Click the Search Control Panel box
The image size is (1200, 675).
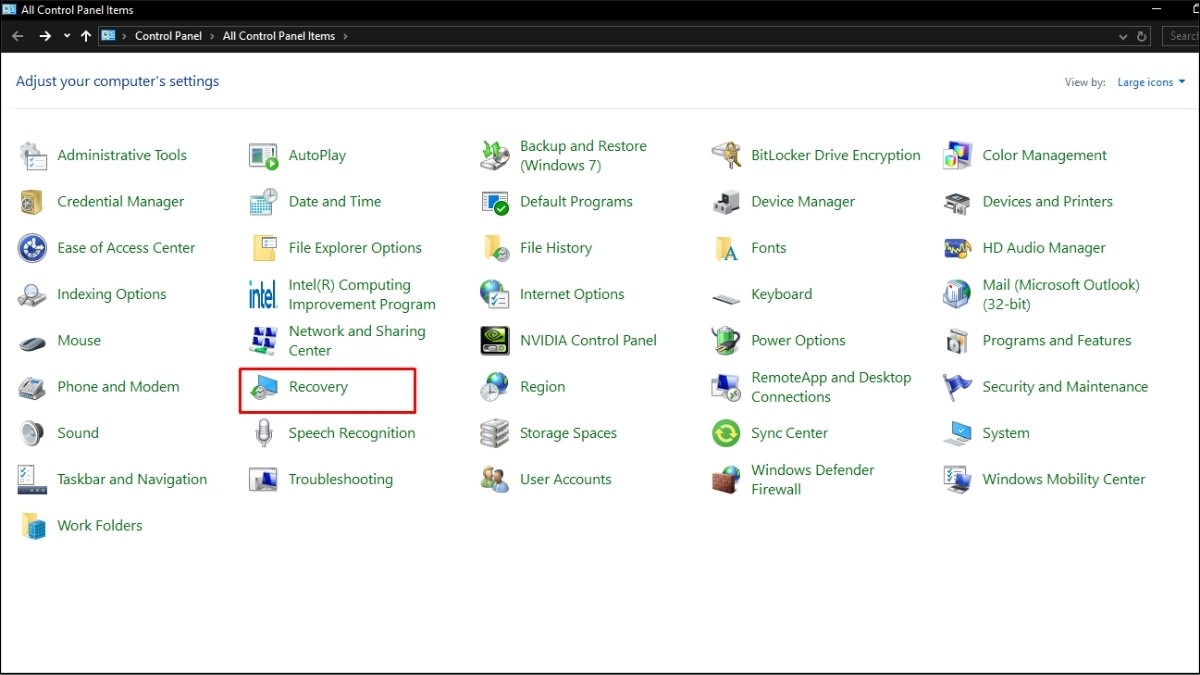1181,36
